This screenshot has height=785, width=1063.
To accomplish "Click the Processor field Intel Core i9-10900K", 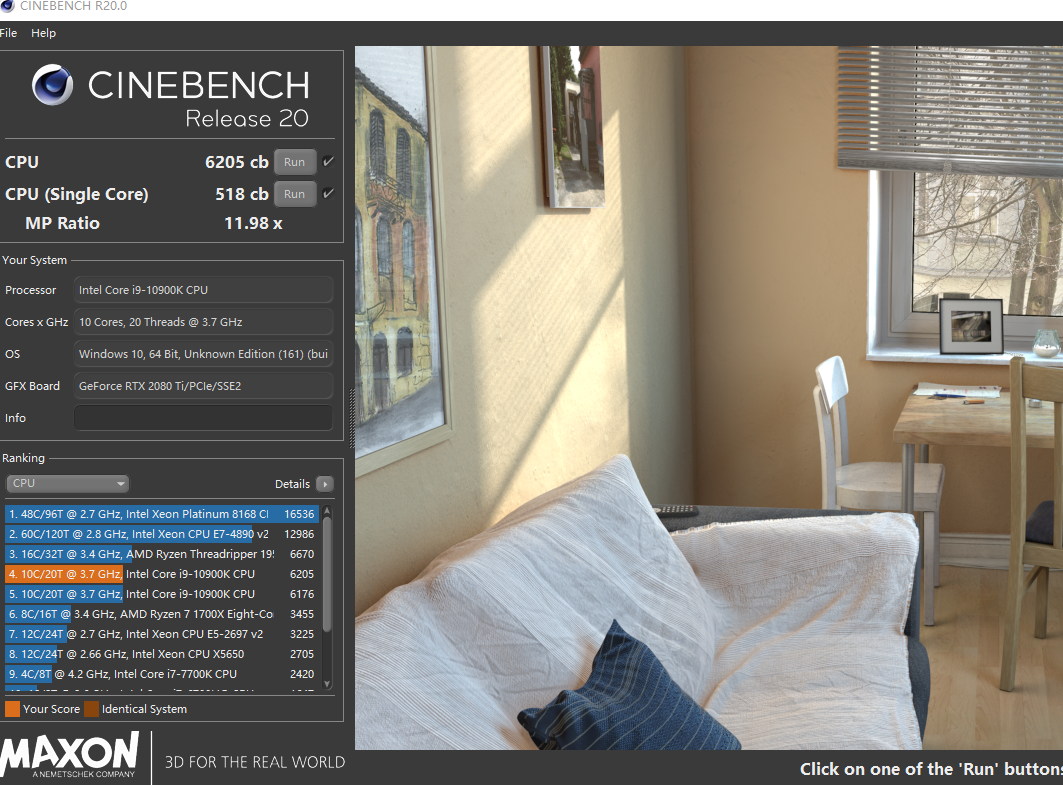I will pyautogui.click(x=203, y=289).
